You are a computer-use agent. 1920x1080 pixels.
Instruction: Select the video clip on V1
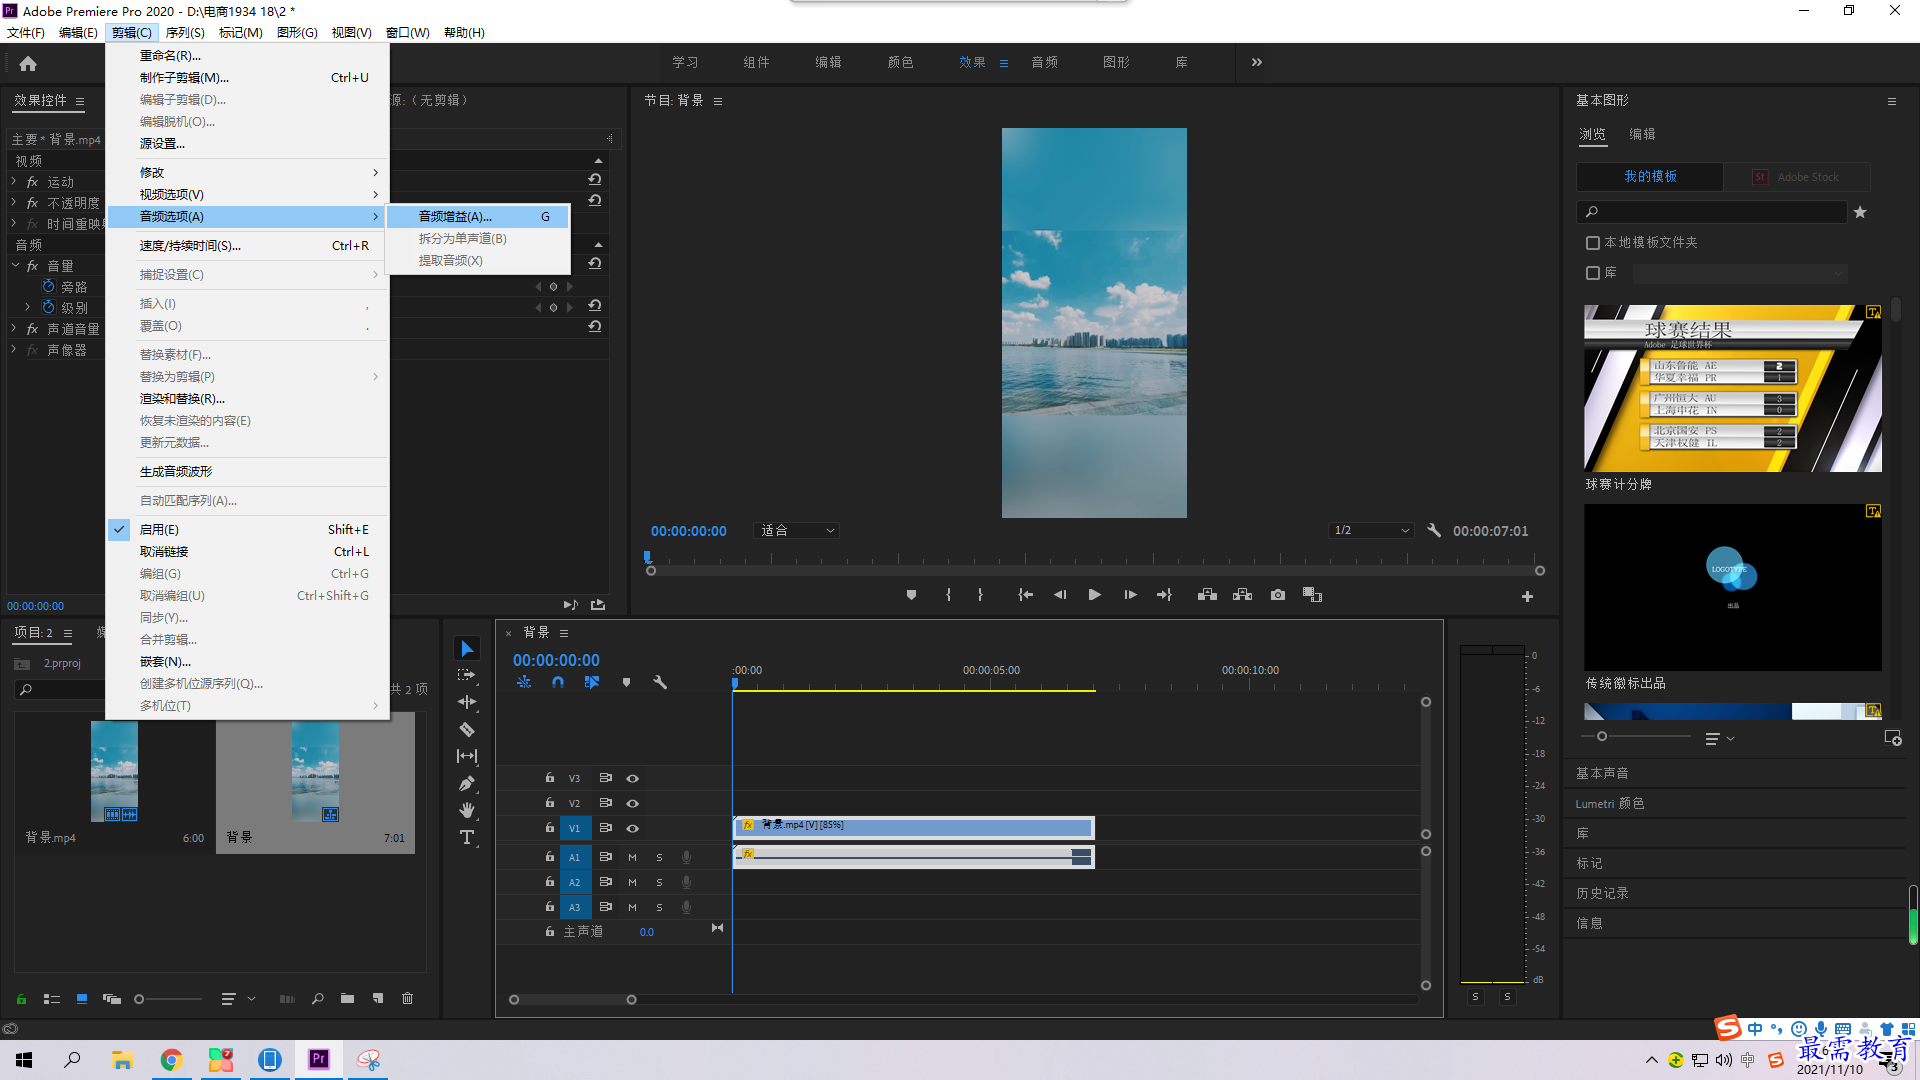coord(914,827)
